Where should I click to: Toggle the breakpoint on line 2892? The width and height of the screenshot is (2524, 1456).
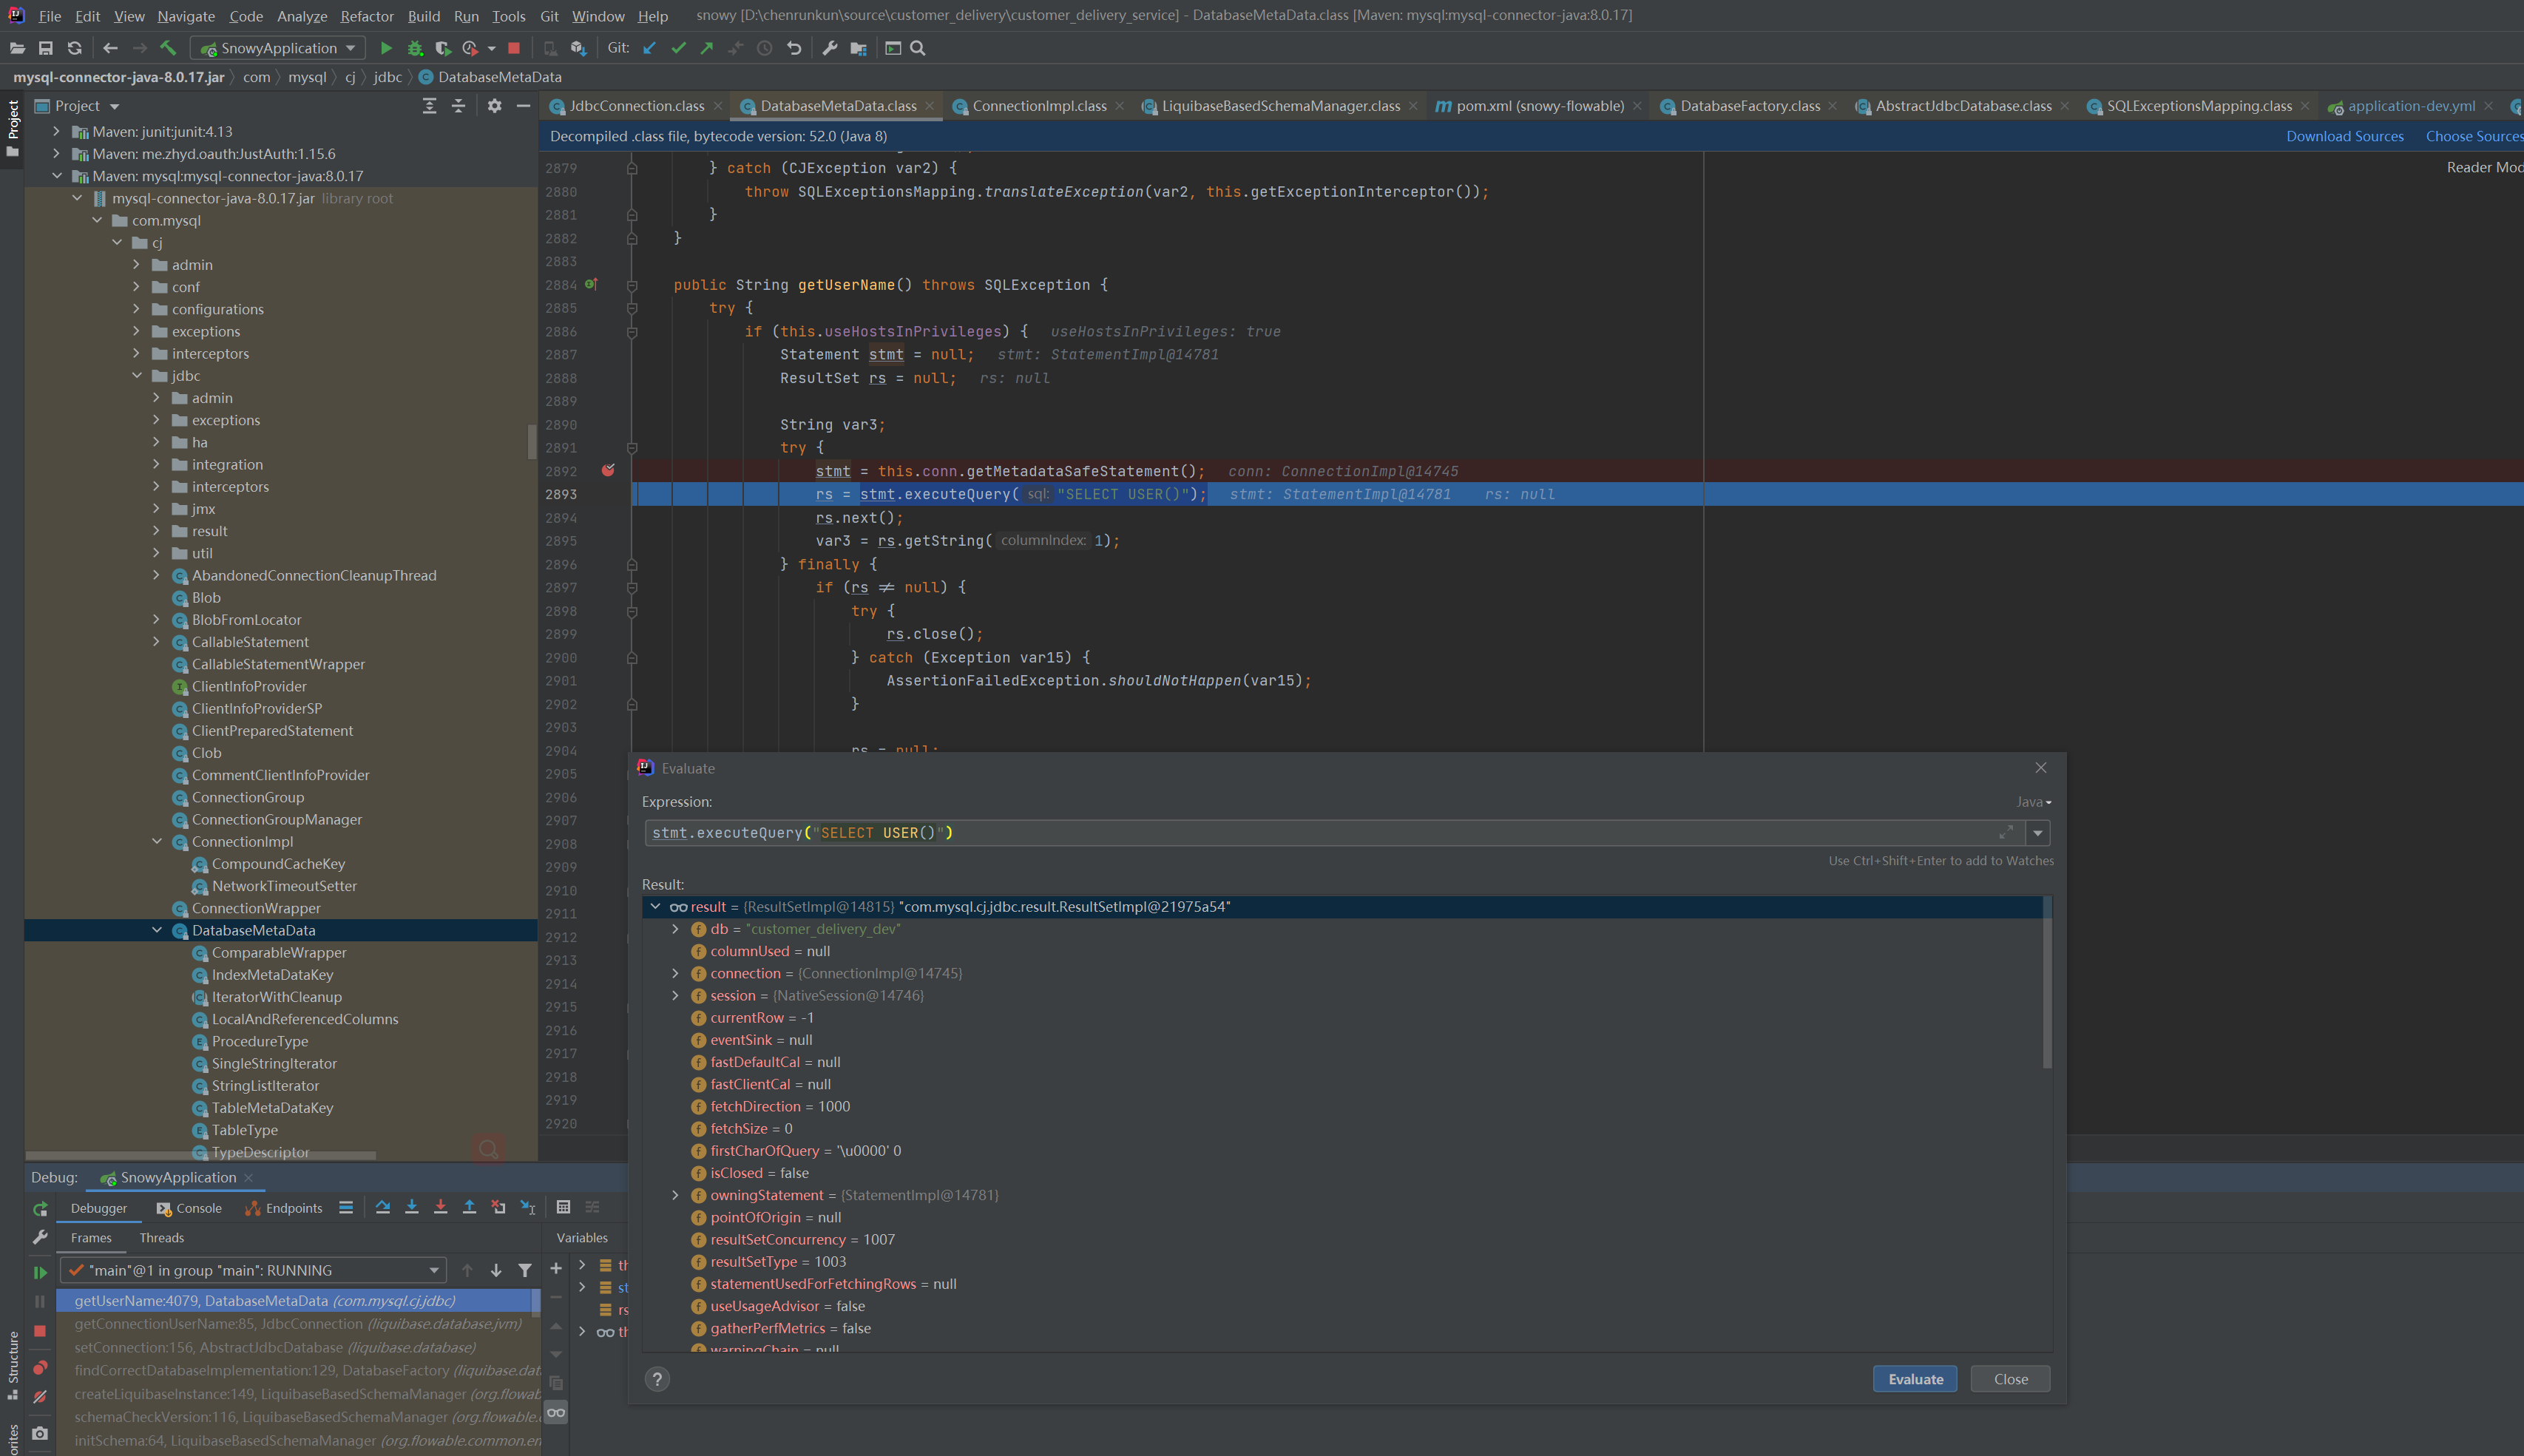[608, 470]
